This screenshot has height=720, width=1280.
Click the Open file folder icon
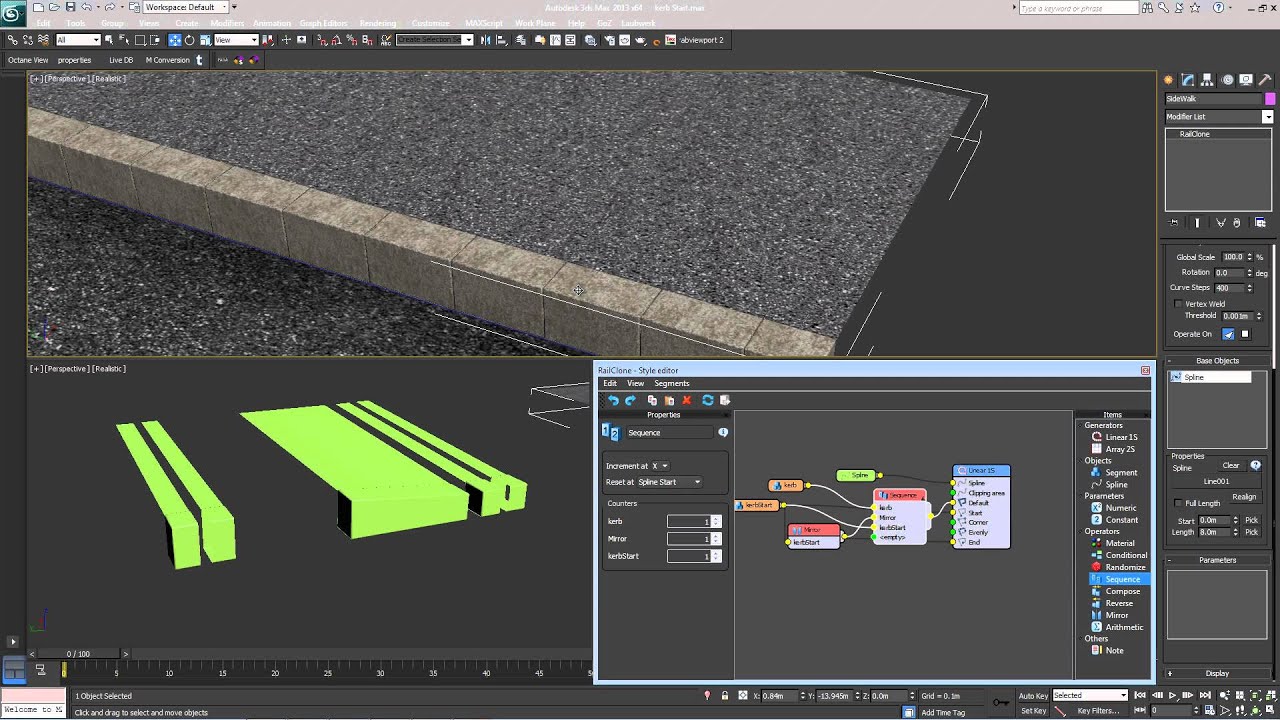pos(53,7)
